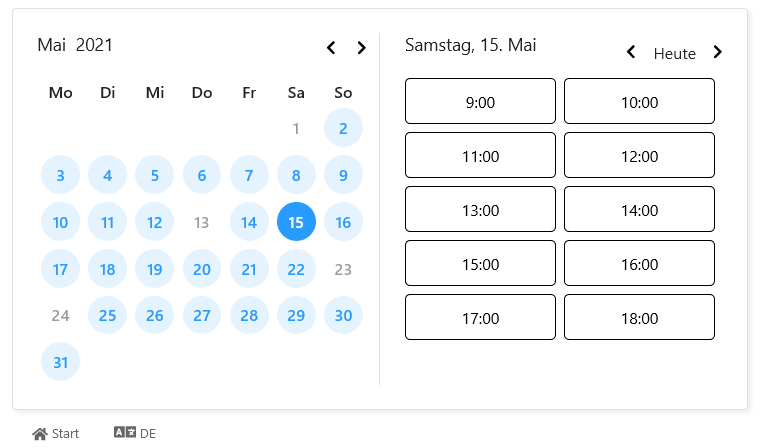
Task: Show previous day's time slots
Action: 631,52
